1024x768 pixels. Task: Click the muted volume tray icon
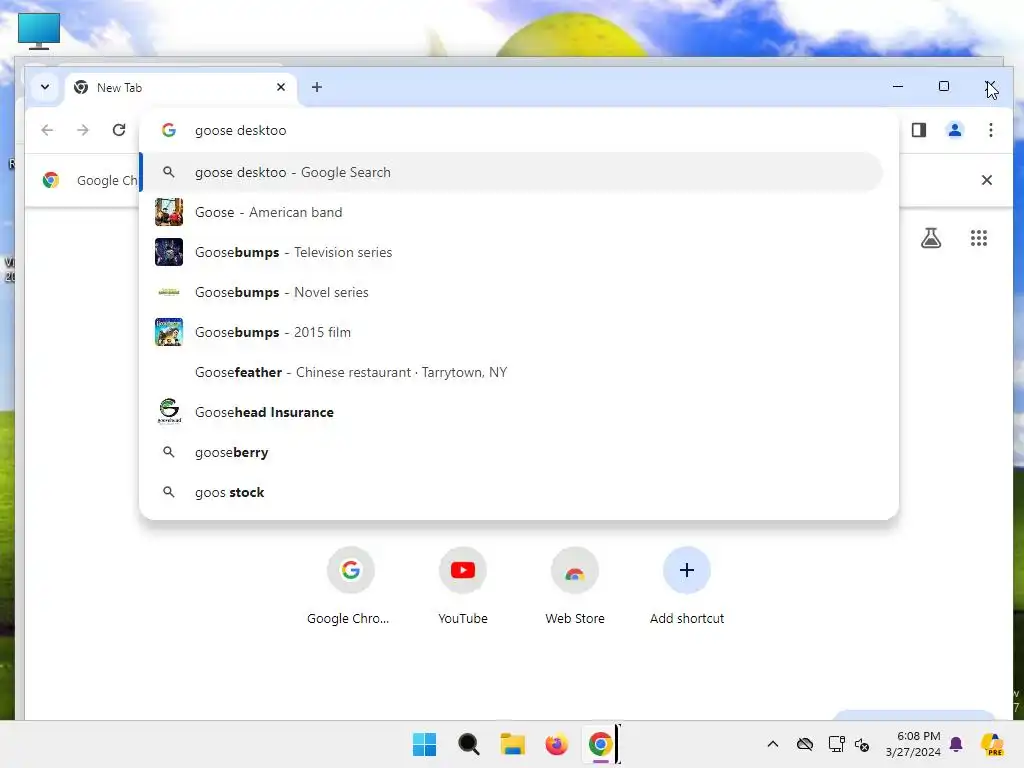(862, 744)
